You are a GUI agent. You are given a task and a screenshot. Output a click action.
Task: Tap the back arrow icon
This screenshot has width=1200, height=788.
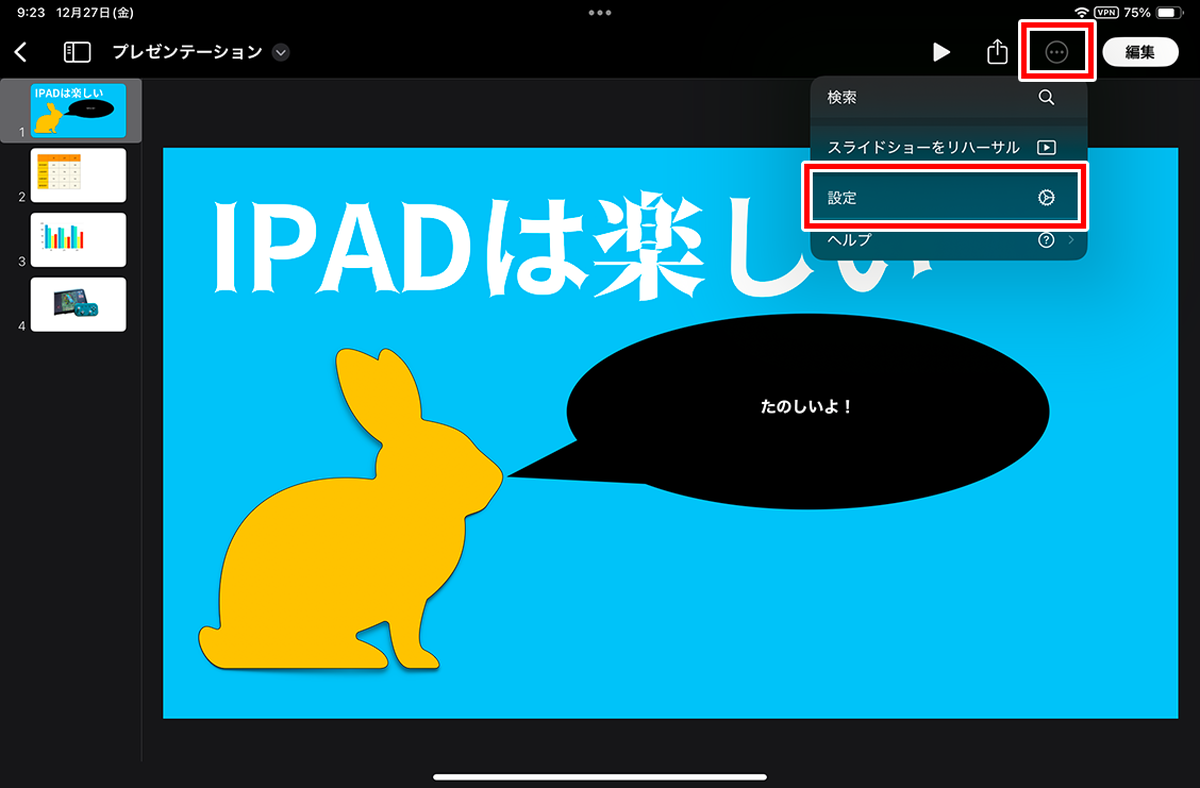21,52
